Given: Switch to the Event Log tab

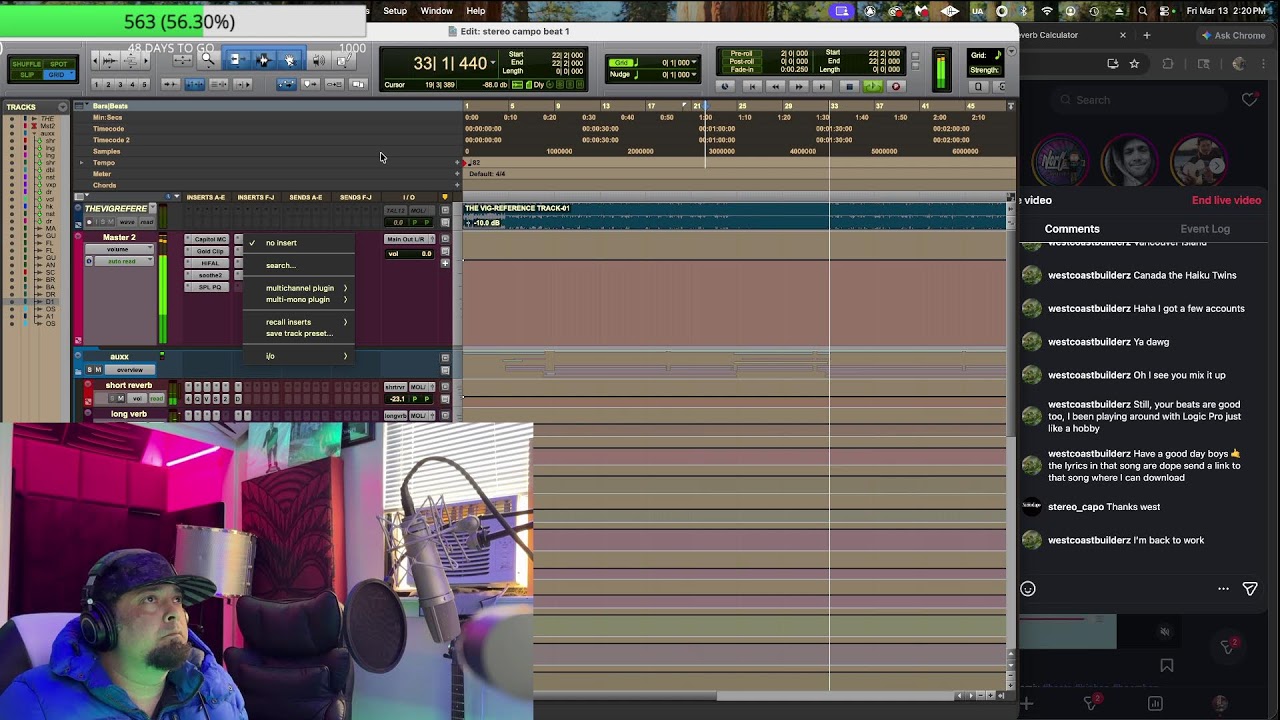Looking at the screenshot, I should coord(1205,229).
